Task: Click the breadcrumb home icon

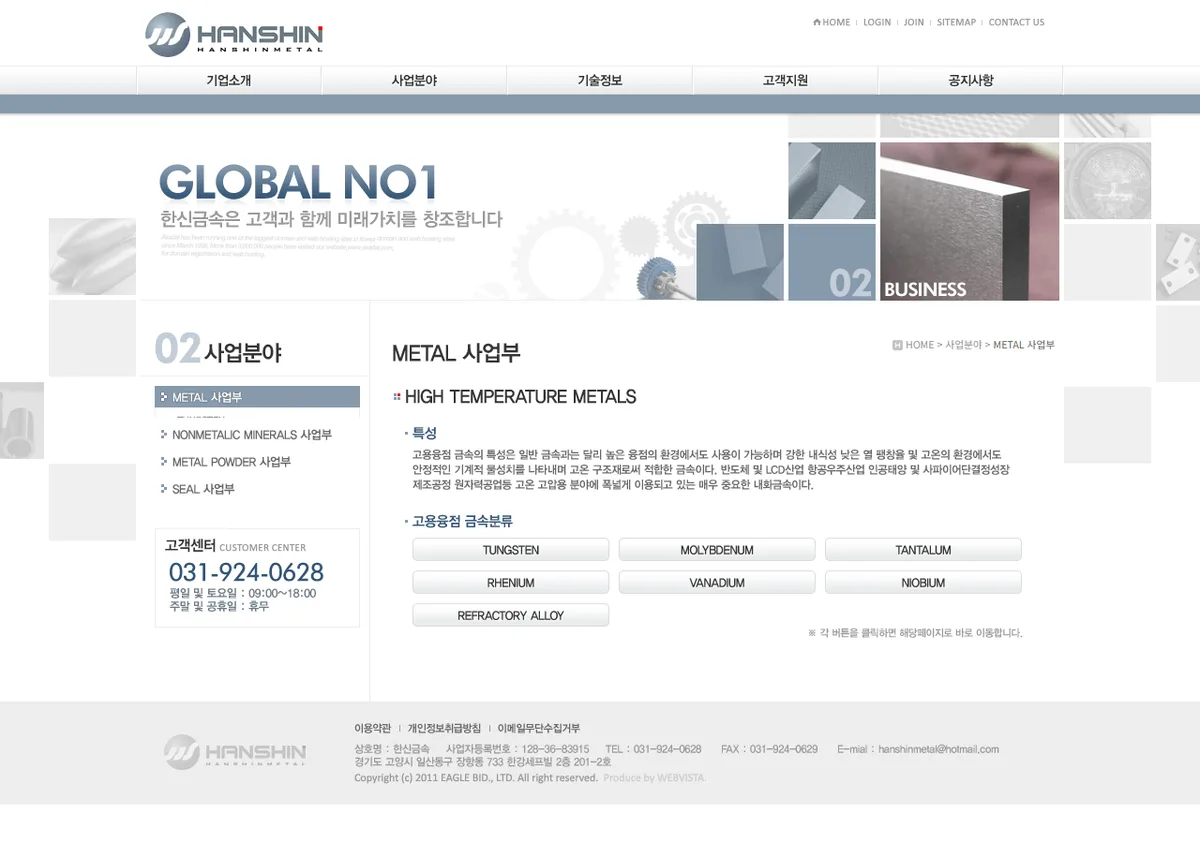Action: click(x=897, y=345)
